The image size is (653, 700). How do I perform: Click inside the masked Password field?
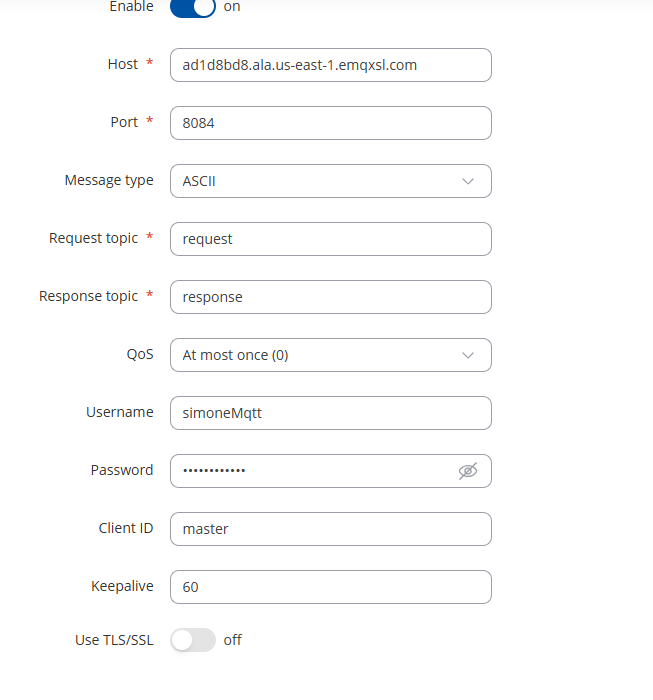click(x=312, y=471)
